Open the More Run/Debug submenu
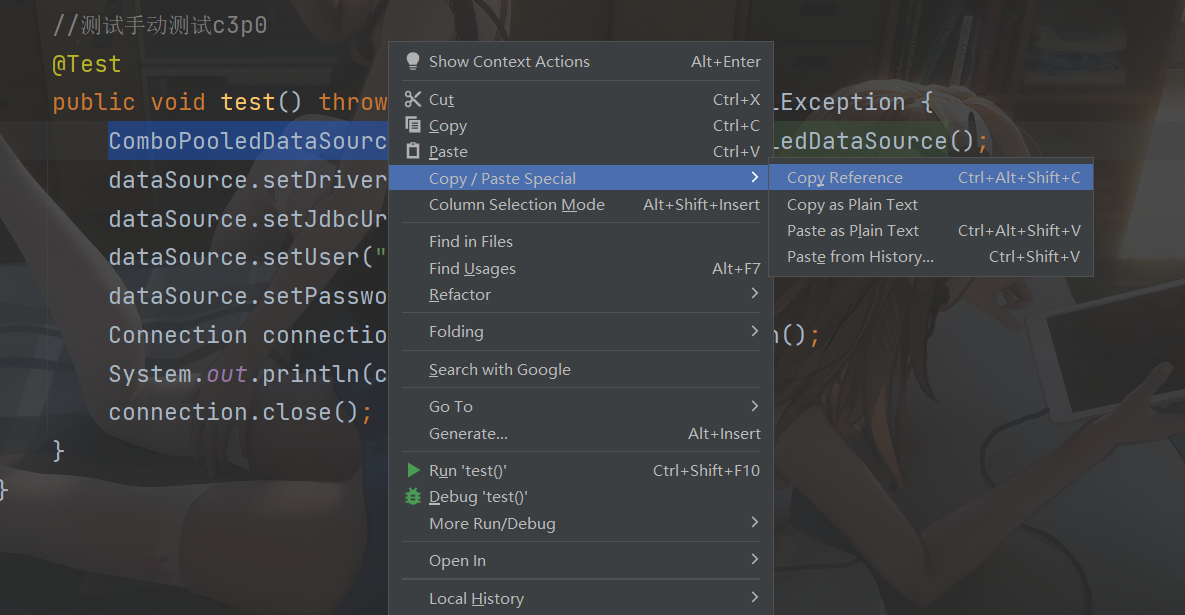This screenshot has width=1185, height=615. tap(492, 523)
